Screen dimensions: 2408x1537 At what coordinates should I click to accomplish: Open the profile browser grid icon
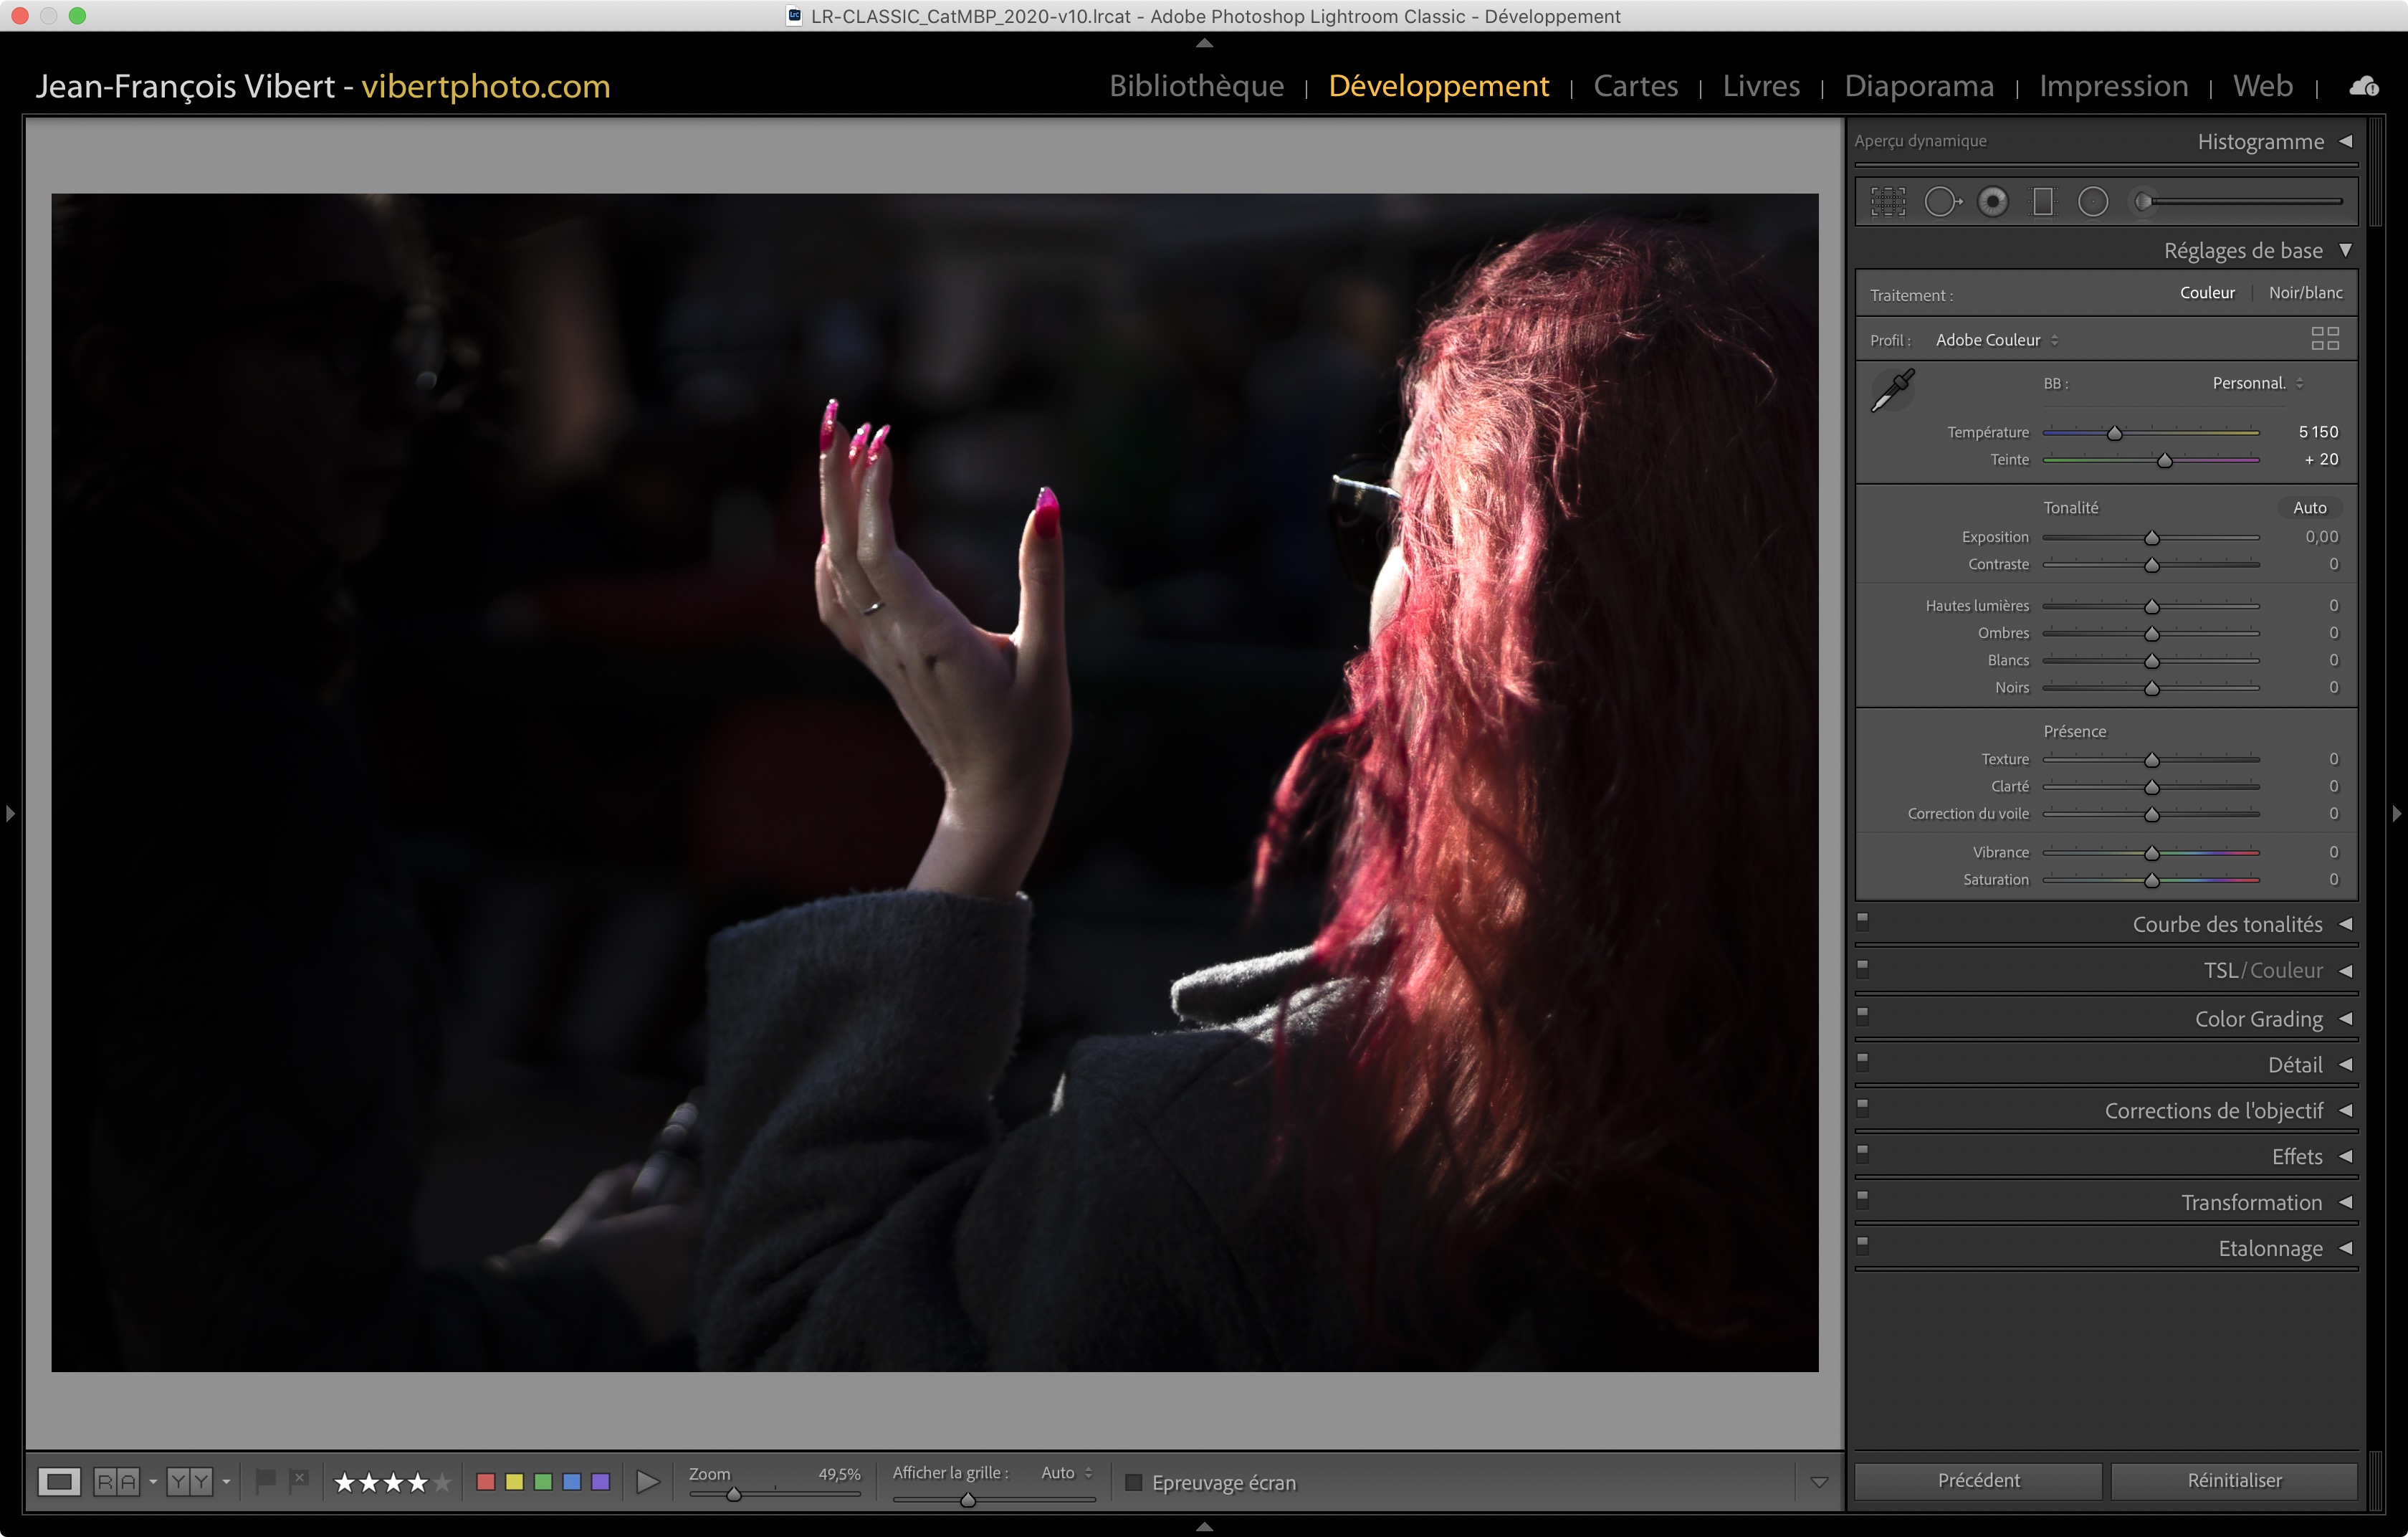(2324, 339)
